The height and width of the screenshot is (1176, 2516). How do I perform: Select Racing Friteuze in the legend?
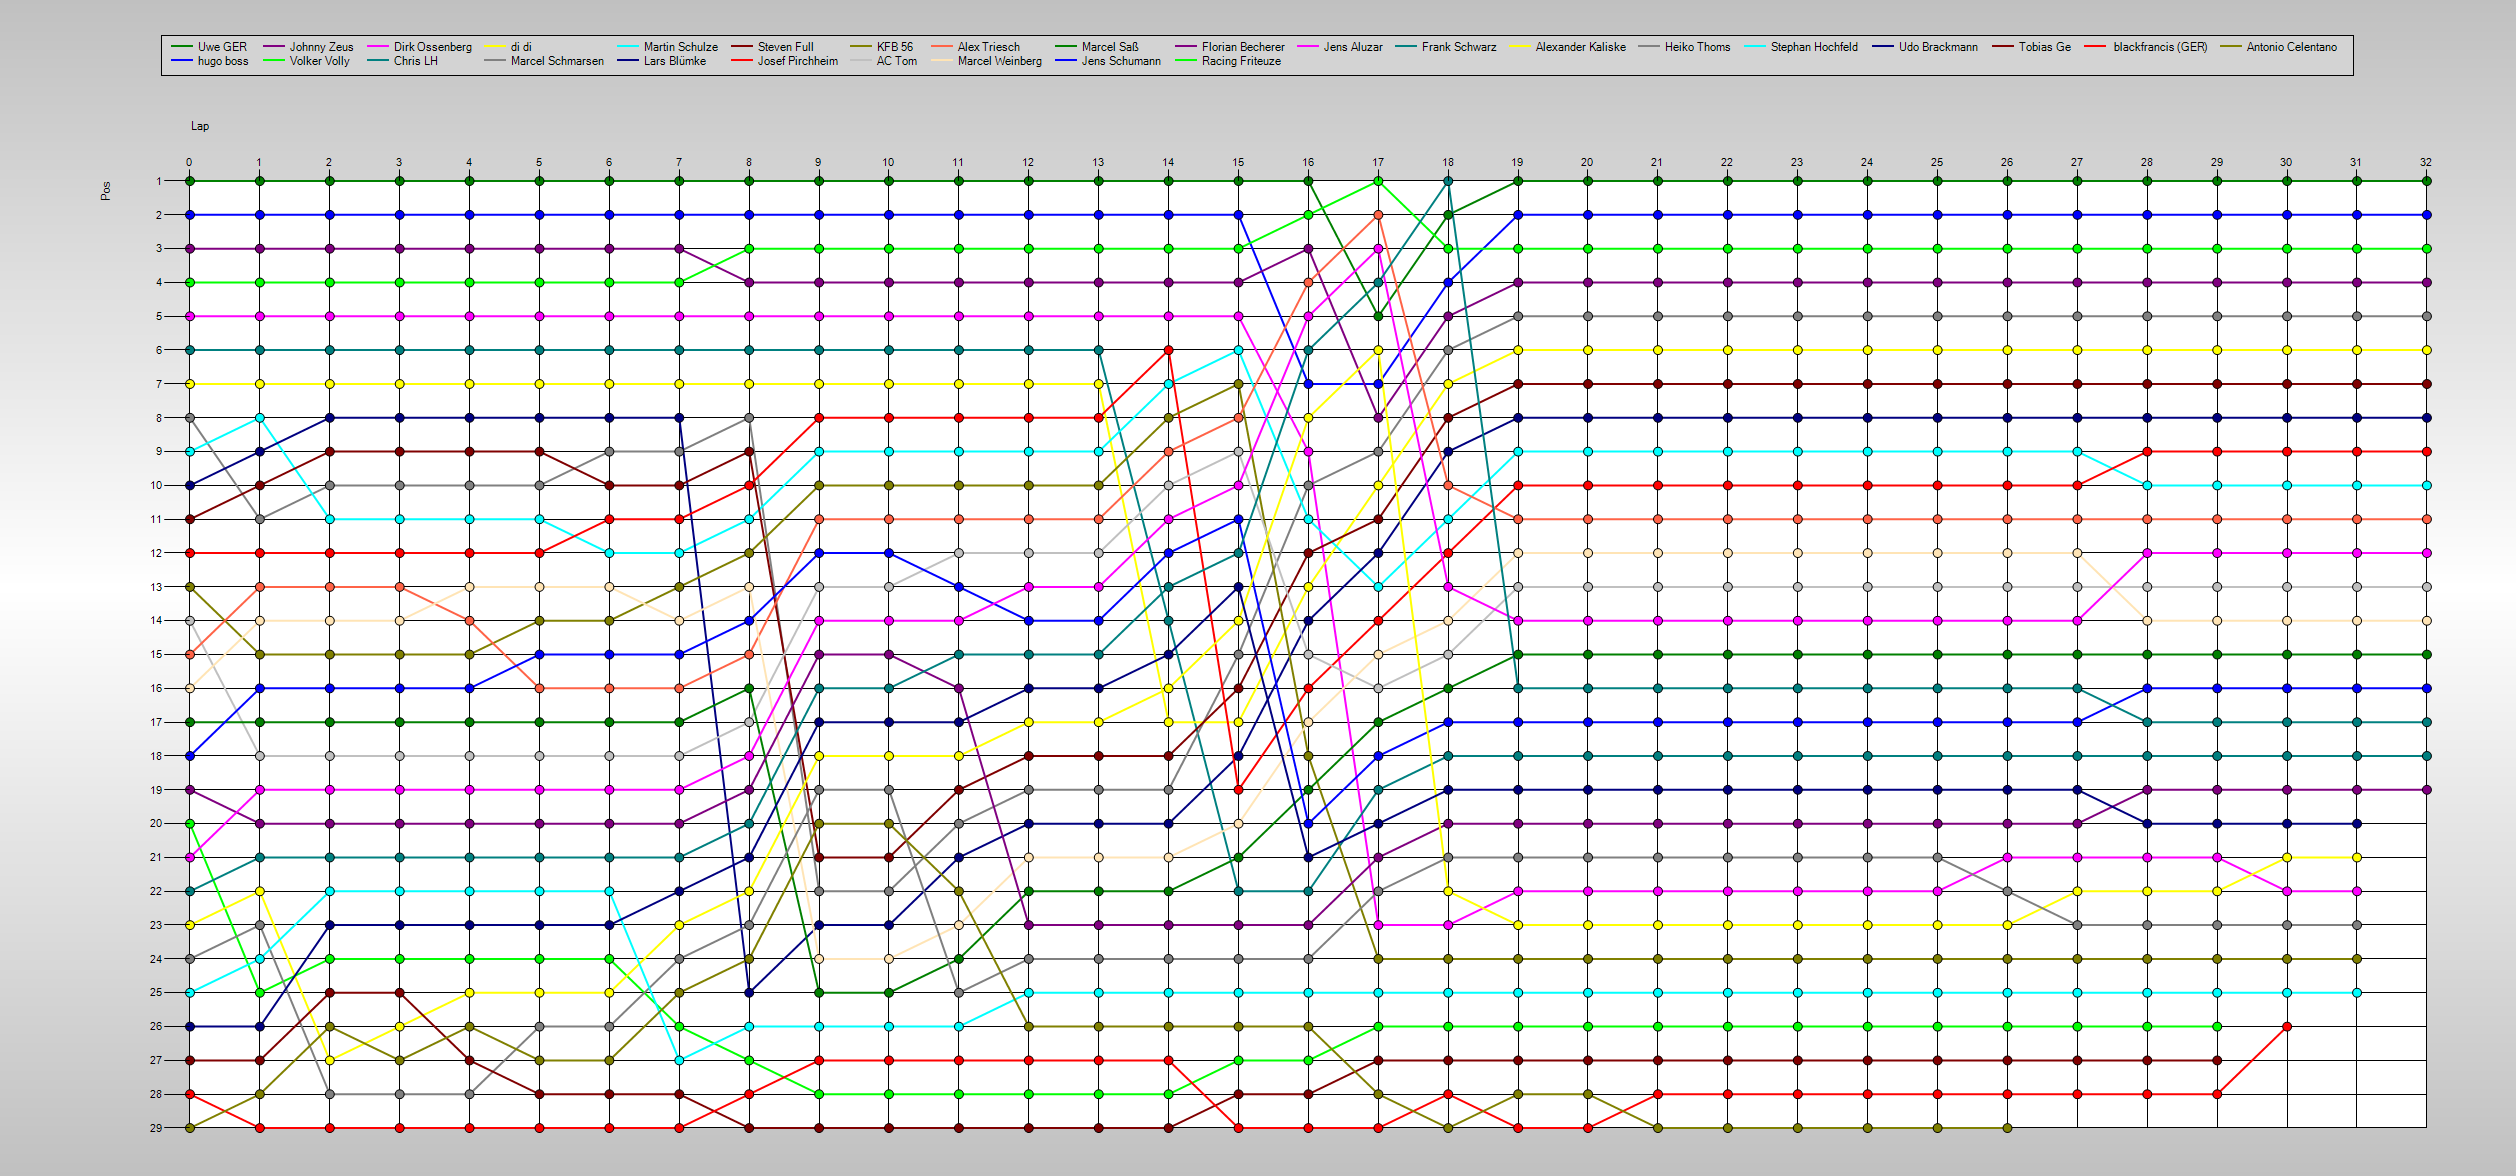click(1228, 61)
